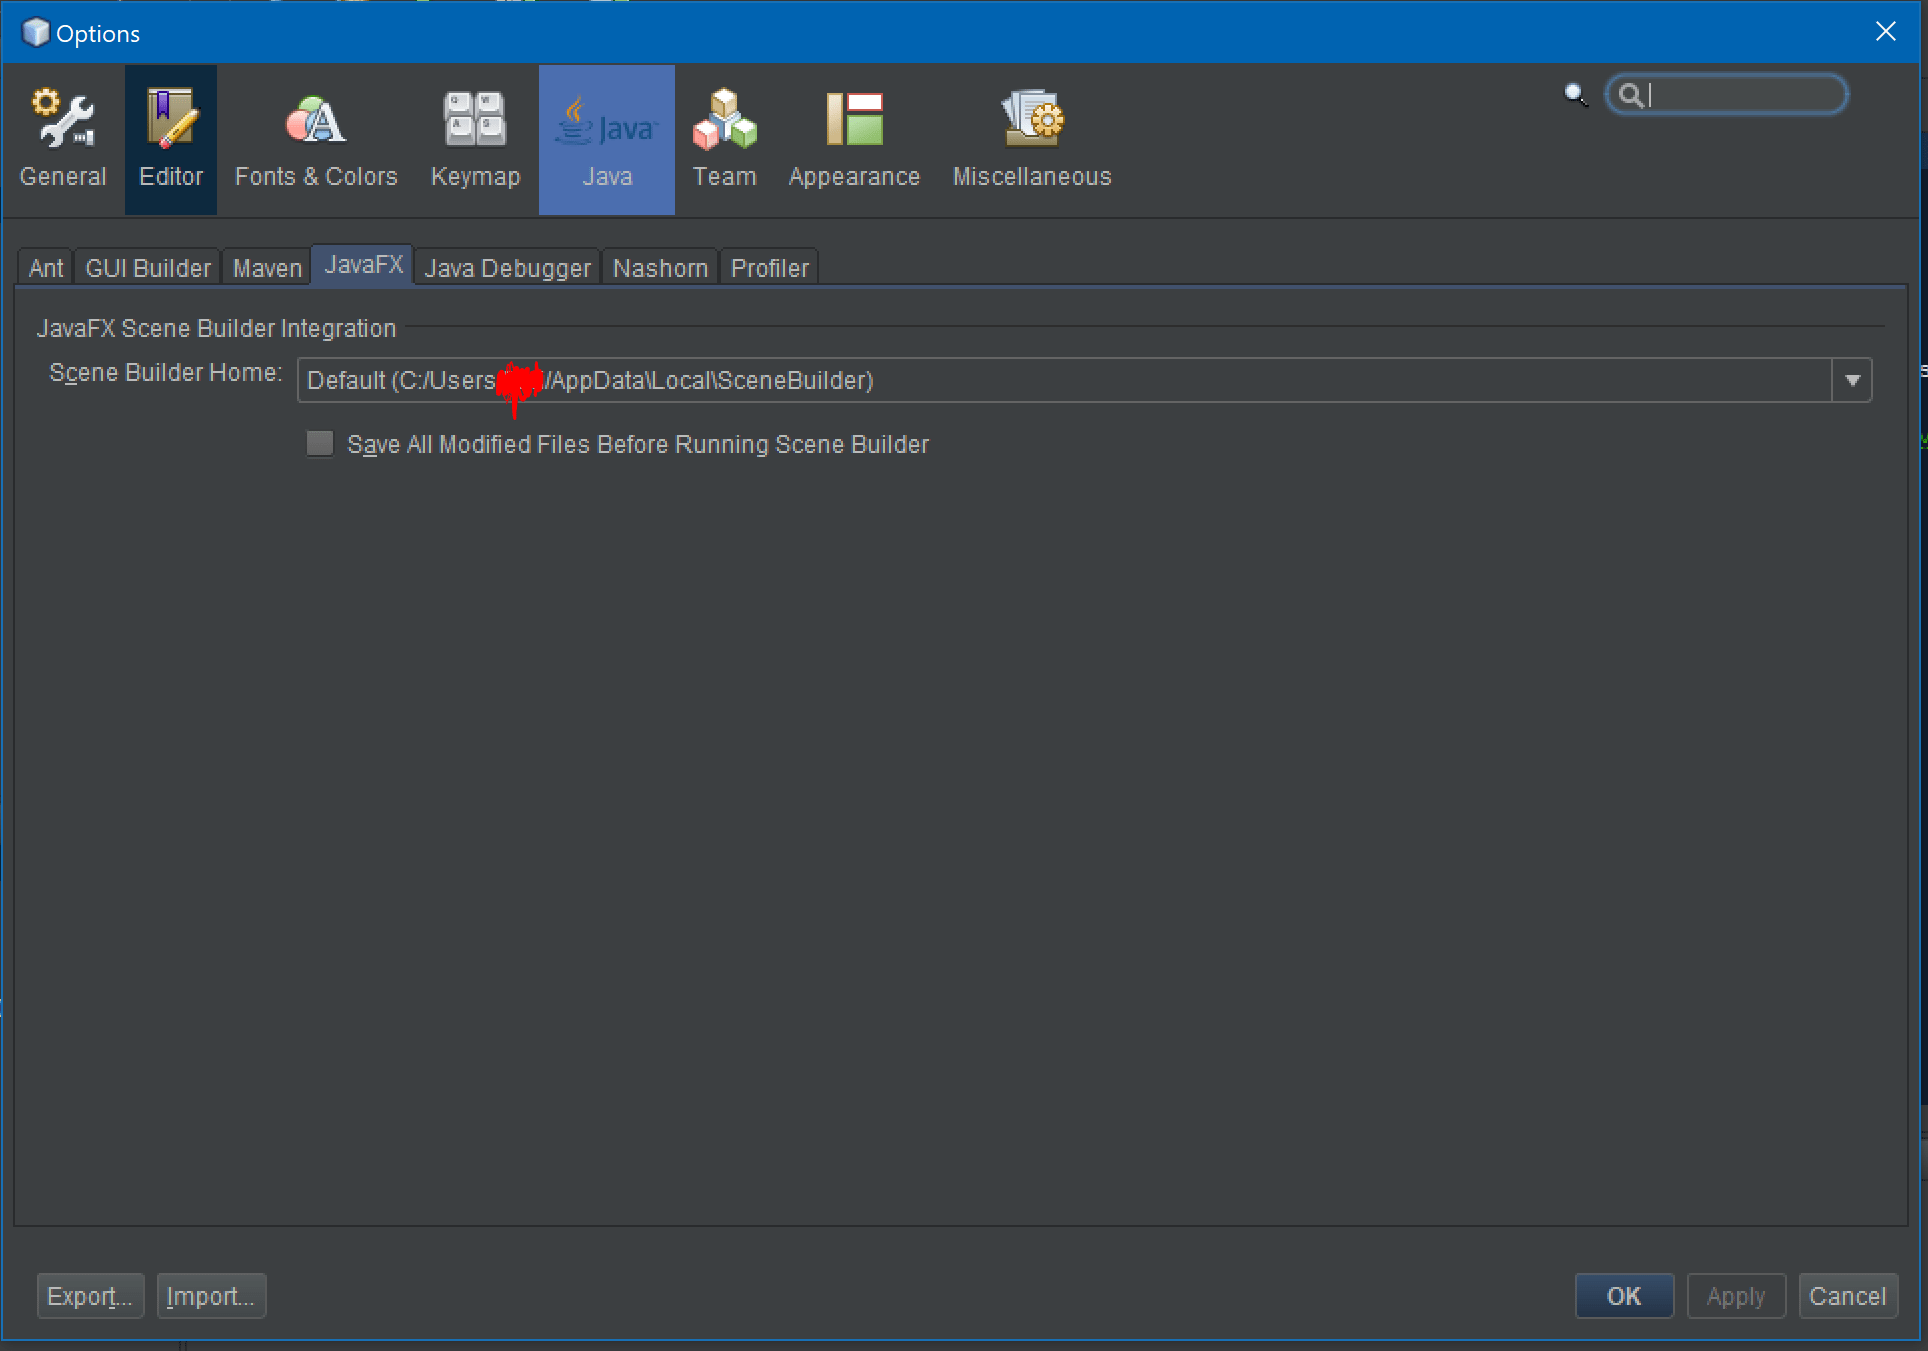Image resolution: width=1928 pixels, height=1351 pixels.
Task: Open the Java Debugger tab
Action: point(507,268)
